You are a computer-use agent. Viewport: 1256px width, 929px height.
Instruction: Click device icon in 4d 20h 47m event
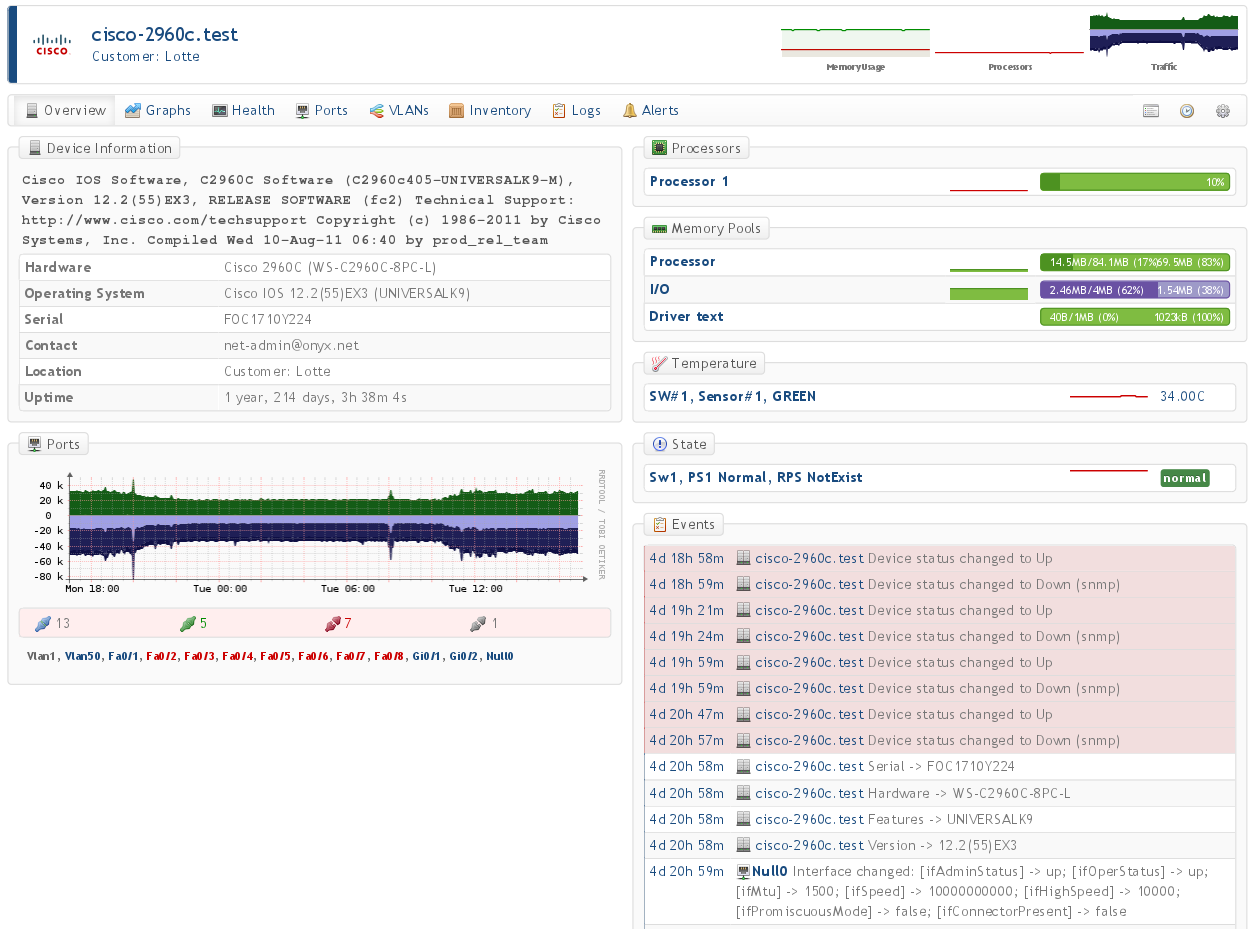(743, 714)
